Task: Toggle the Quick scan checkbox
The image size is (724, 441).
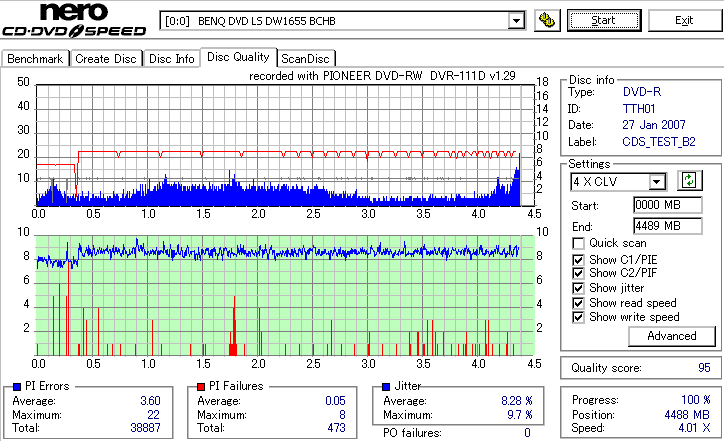Action: point(578,243)
